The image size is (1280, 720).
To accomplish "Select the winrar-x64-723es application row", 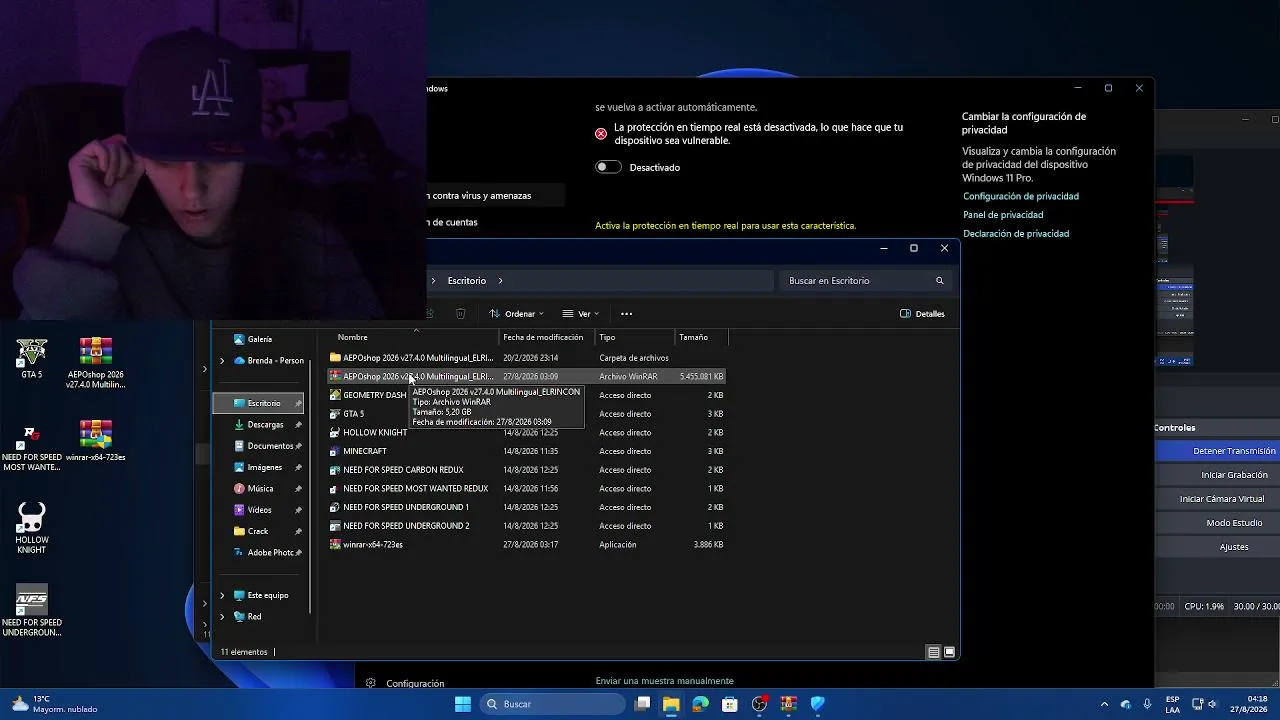I will point(527,545).
